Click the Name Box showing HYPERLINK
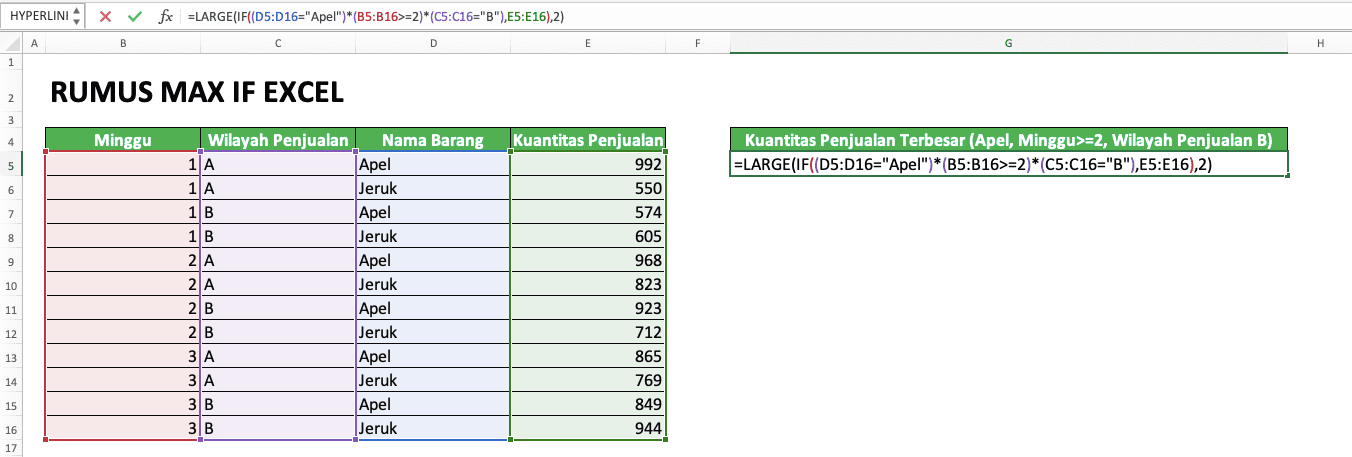Image resolution: width=1352 pixels, height=457 pixels. (x=36, y=17)
